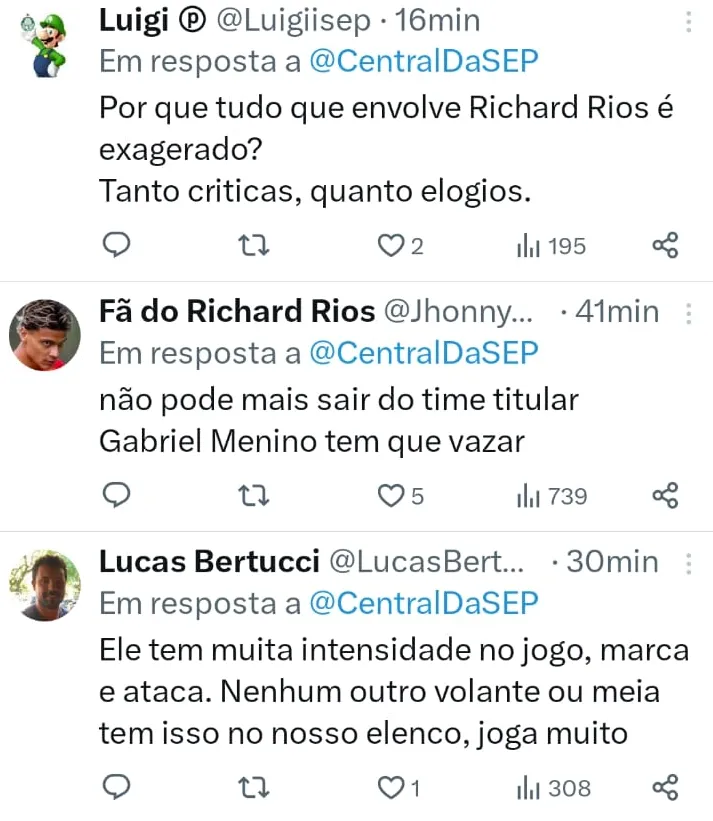
Task: Open more options on Luigi's tweet
Action: [688, 22]
